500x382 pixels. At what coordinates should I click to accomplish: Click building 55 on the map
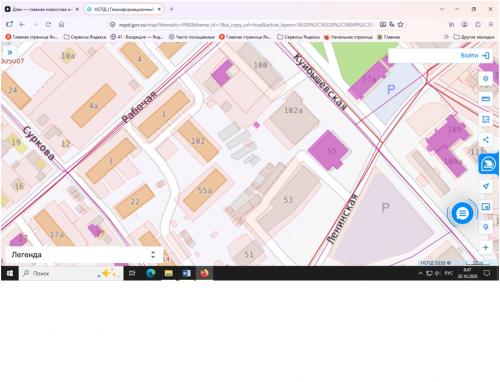click(x=329, y=150)
